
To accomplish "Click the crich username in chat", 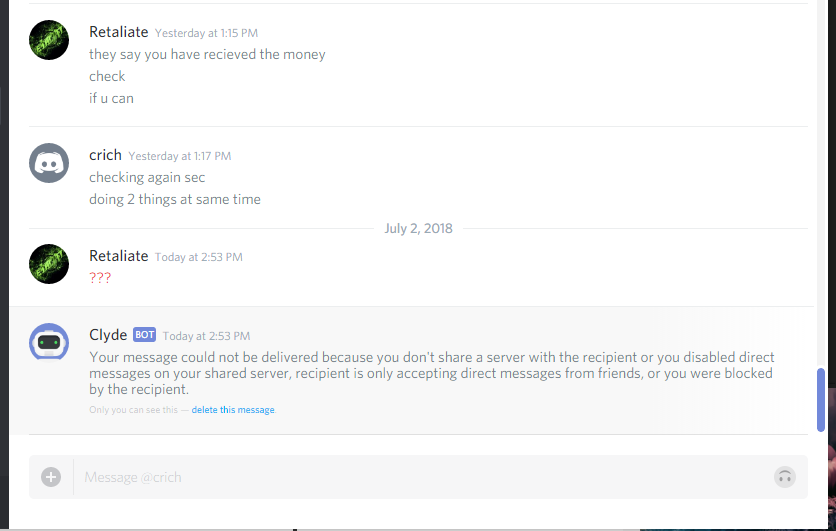I will (x=106, y=155).
